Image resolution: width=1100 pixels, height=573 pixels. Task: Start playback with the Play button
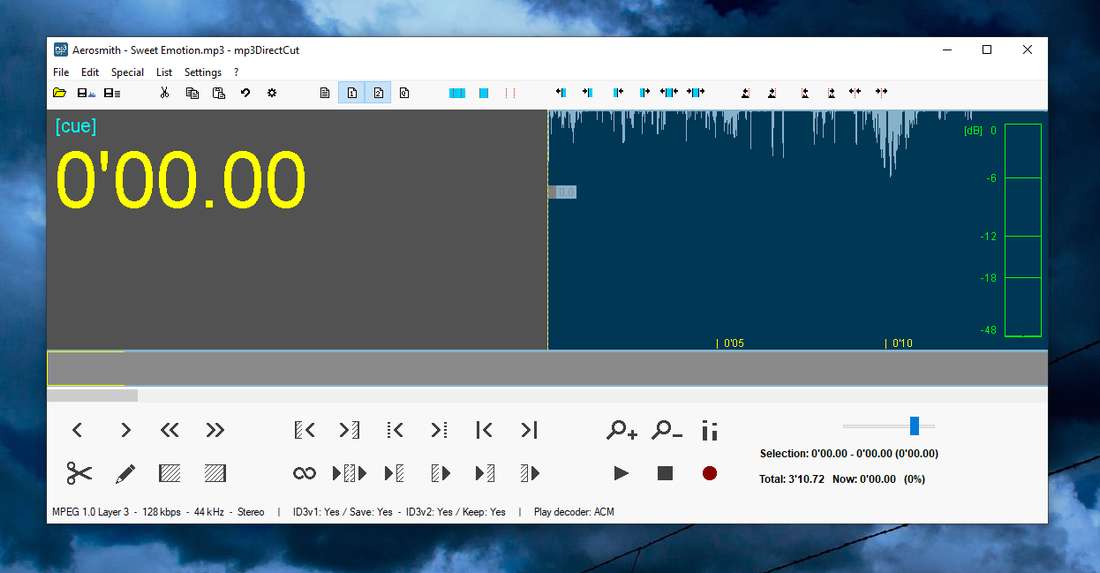[621, 473]
